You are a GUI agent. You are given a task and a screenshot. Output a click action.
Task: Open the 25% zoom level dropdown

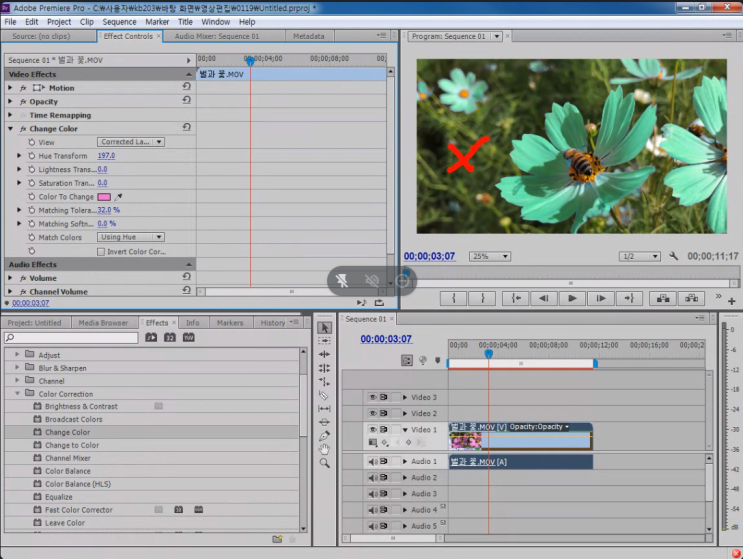coord(489,256)
